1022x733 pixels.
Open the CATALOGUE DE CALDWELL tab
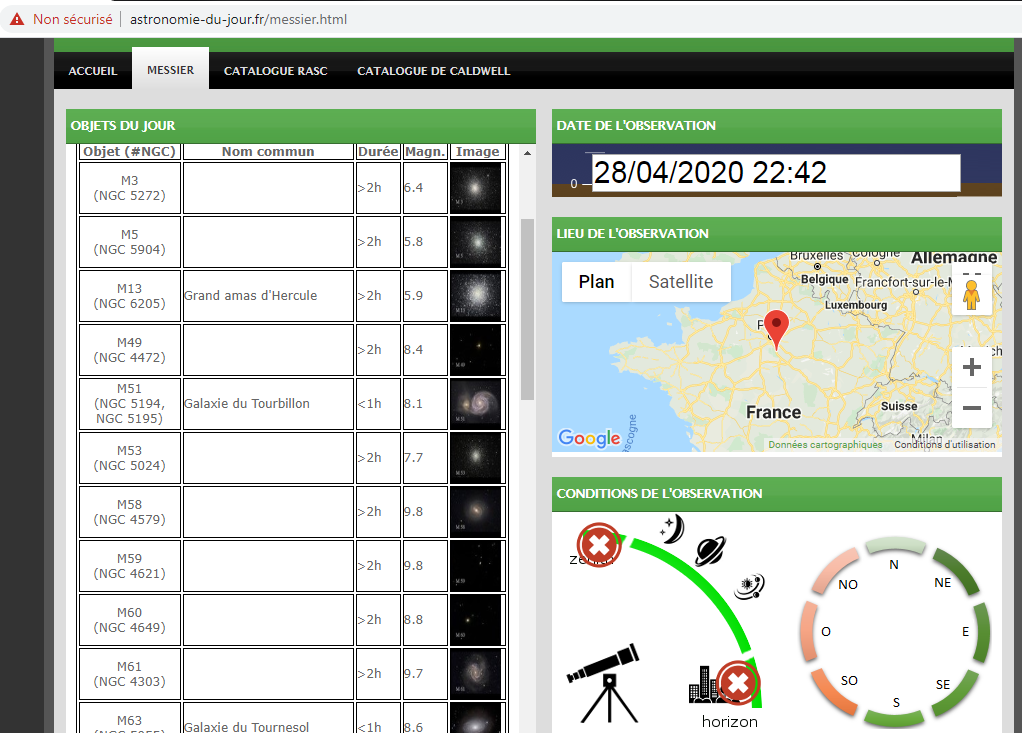433,71
